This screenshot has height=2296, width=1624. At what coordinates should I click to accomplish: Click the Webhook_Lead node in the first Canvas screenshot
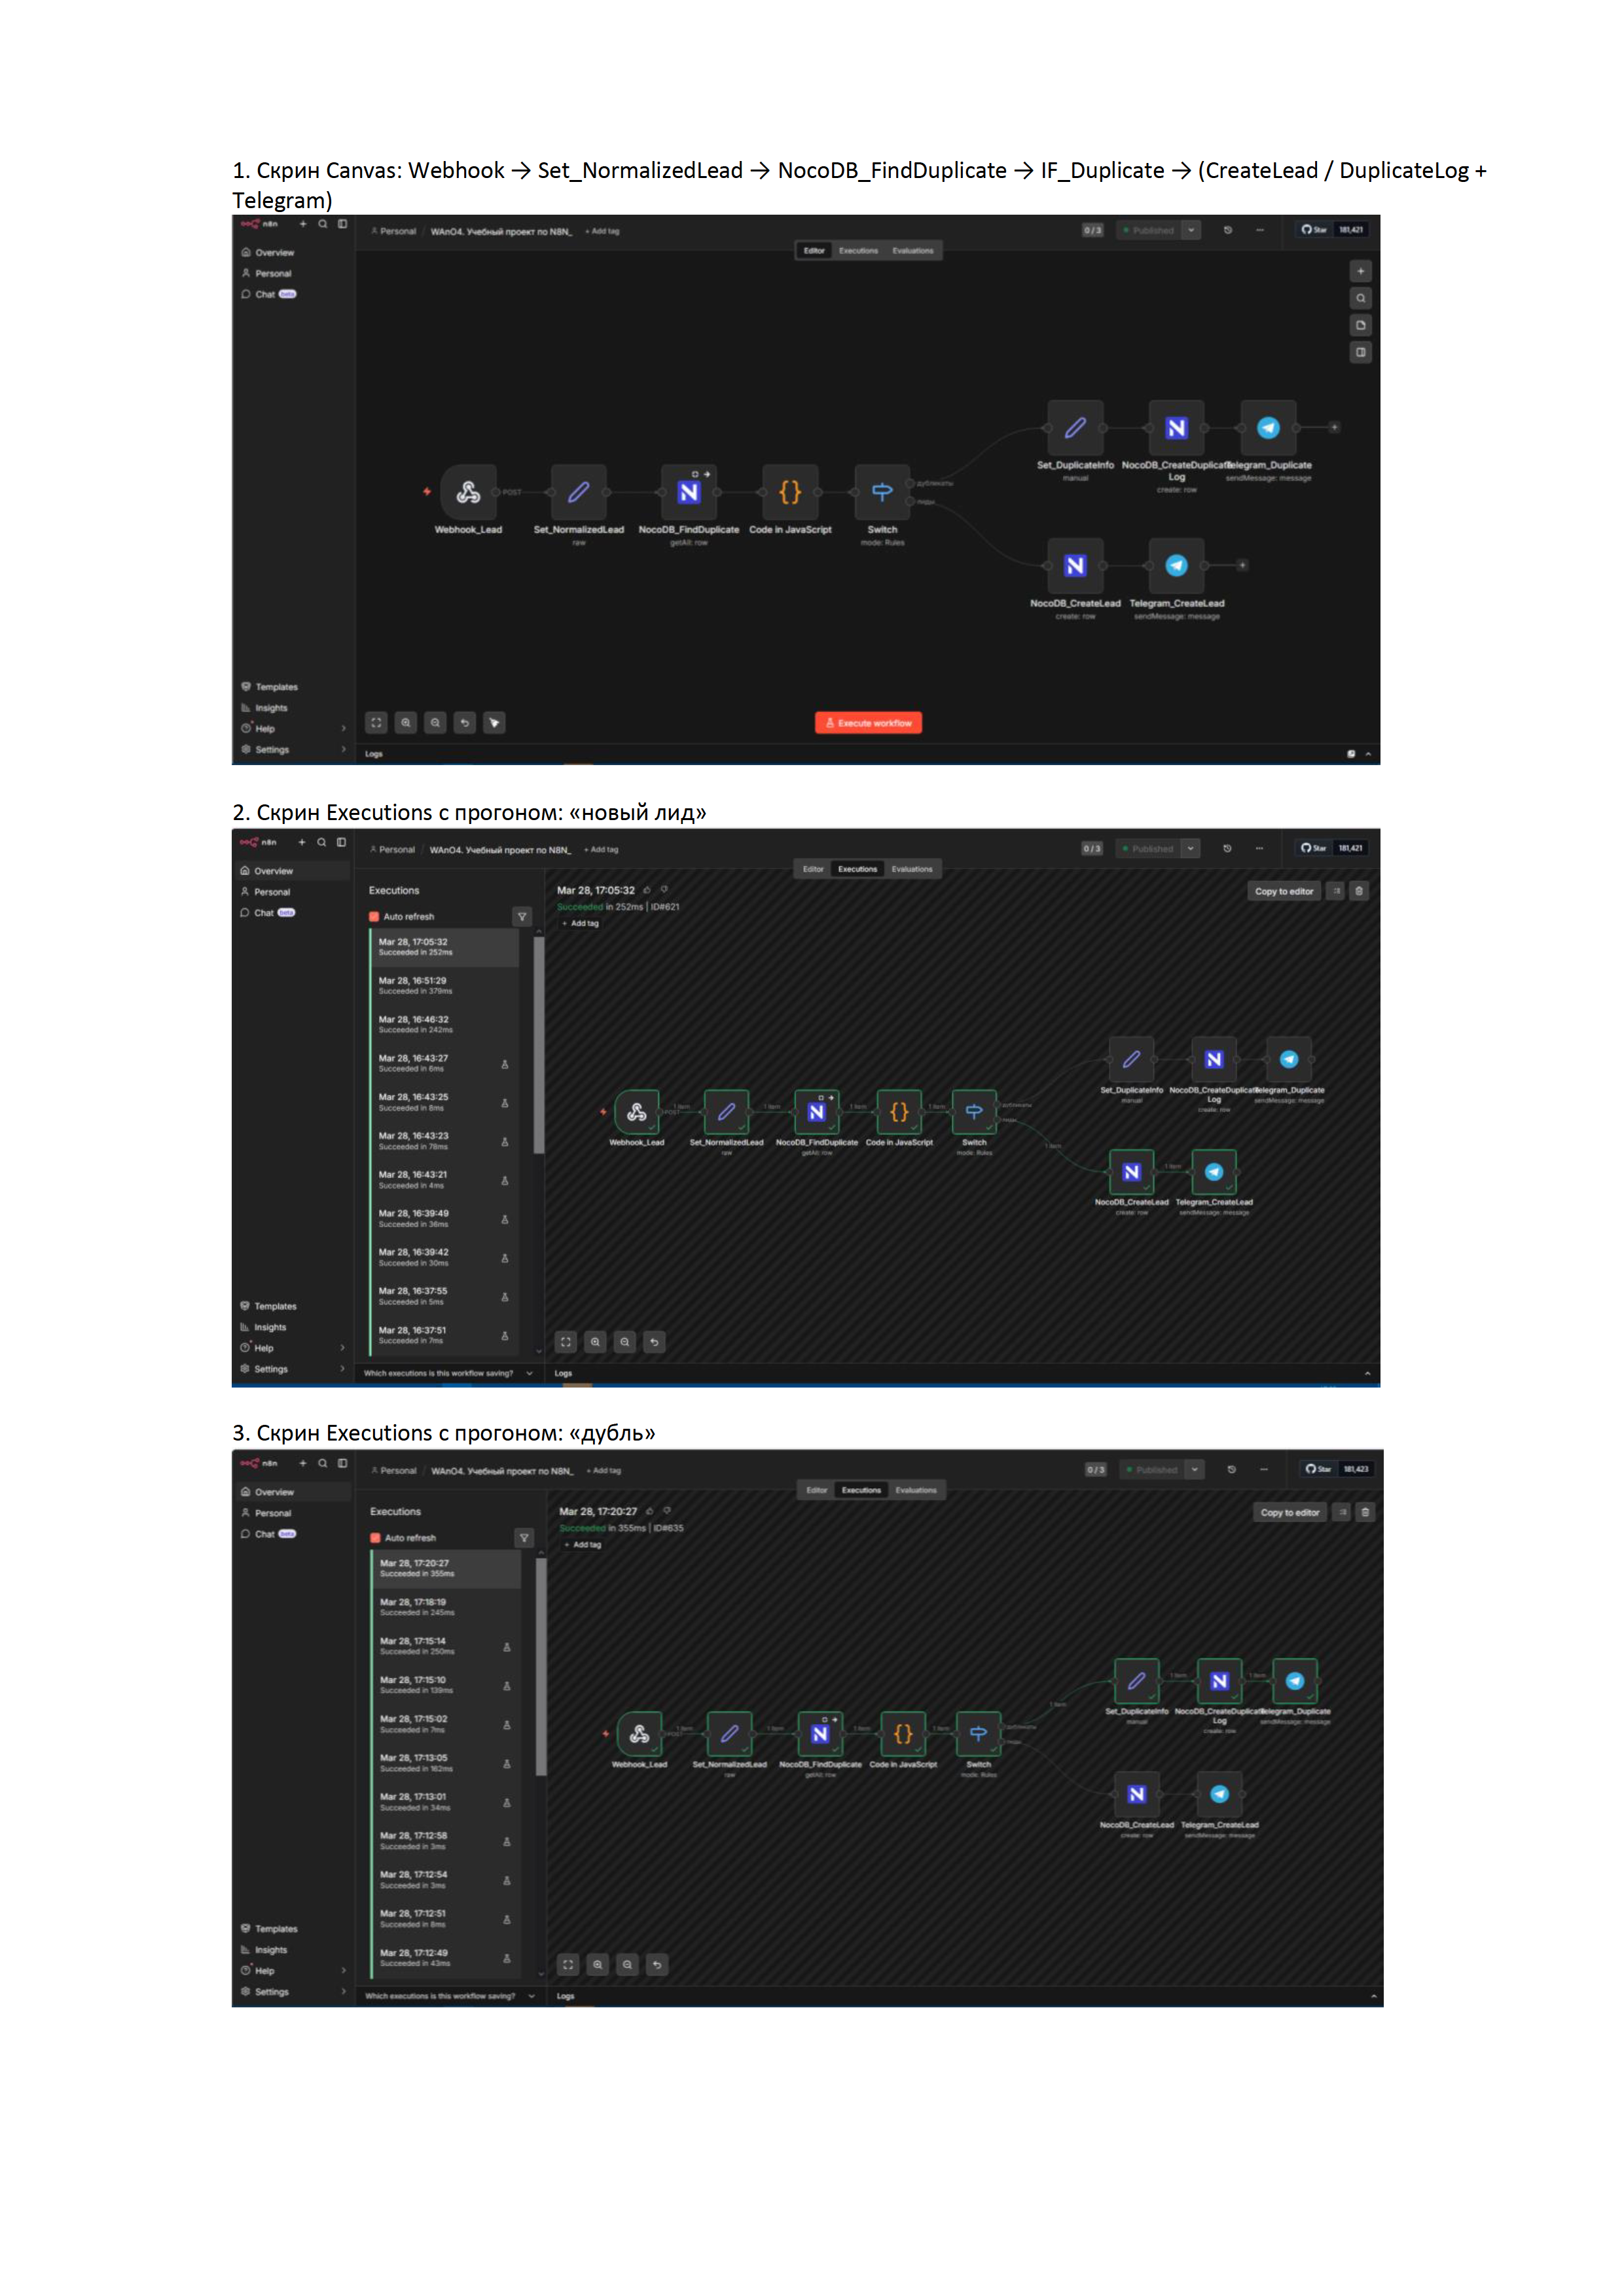tap(468, 492)
